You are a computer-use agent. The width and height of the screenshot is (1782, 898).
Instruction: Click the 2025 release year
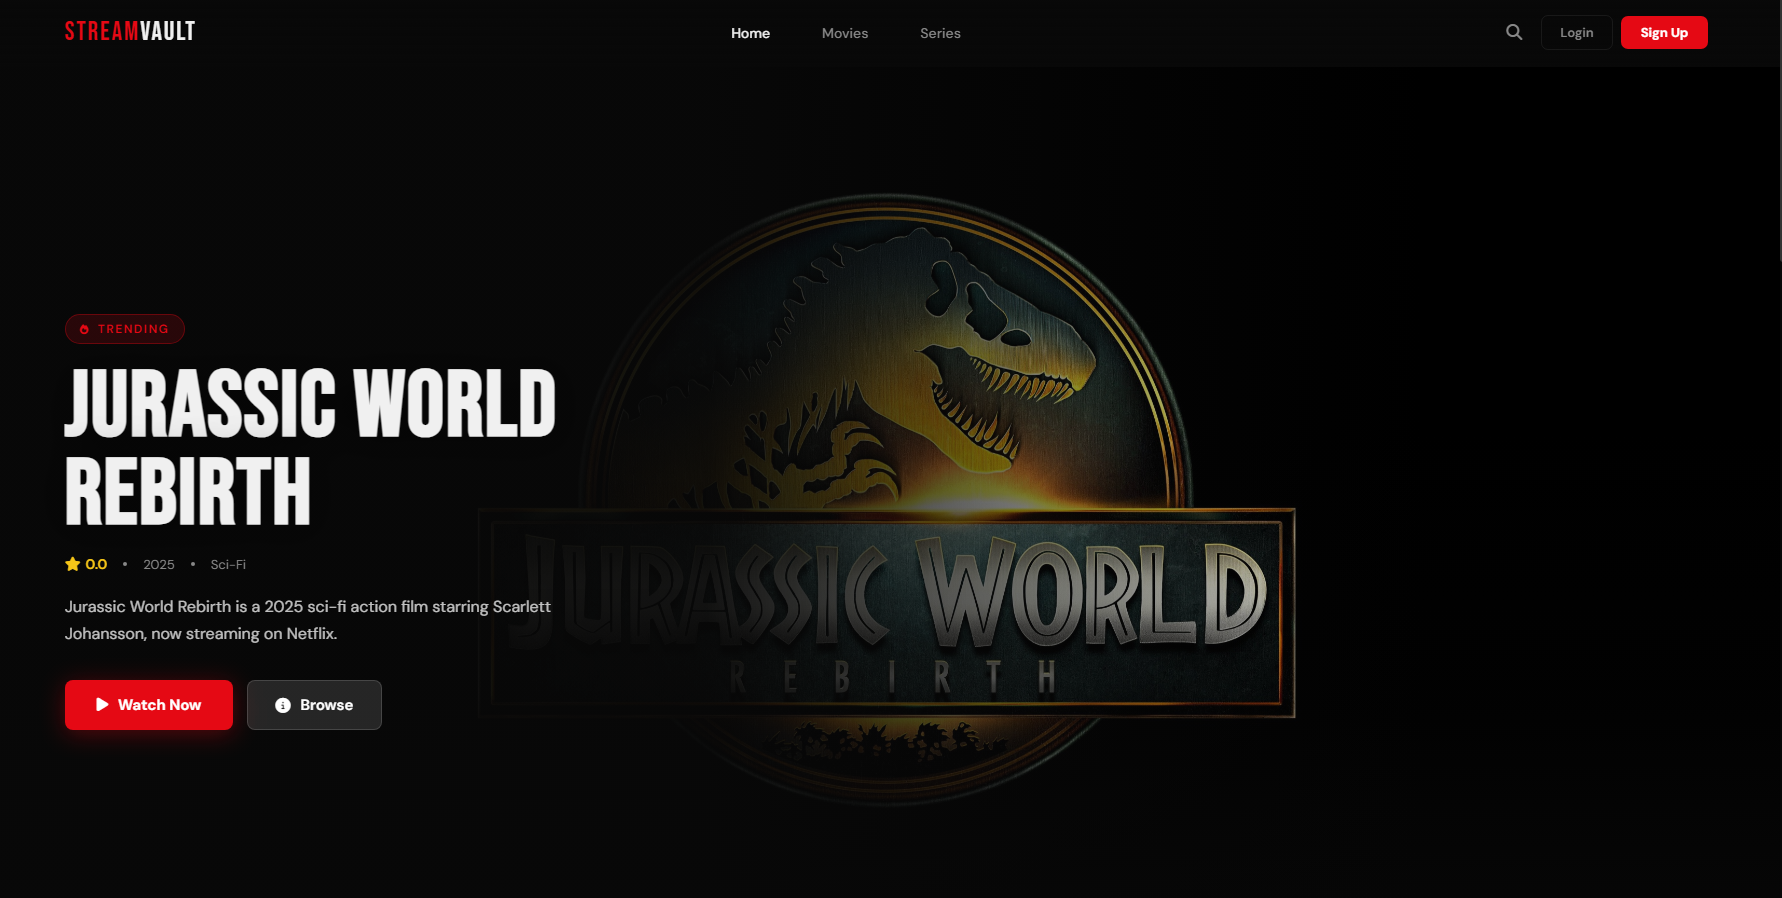click(x=158, y=565)
